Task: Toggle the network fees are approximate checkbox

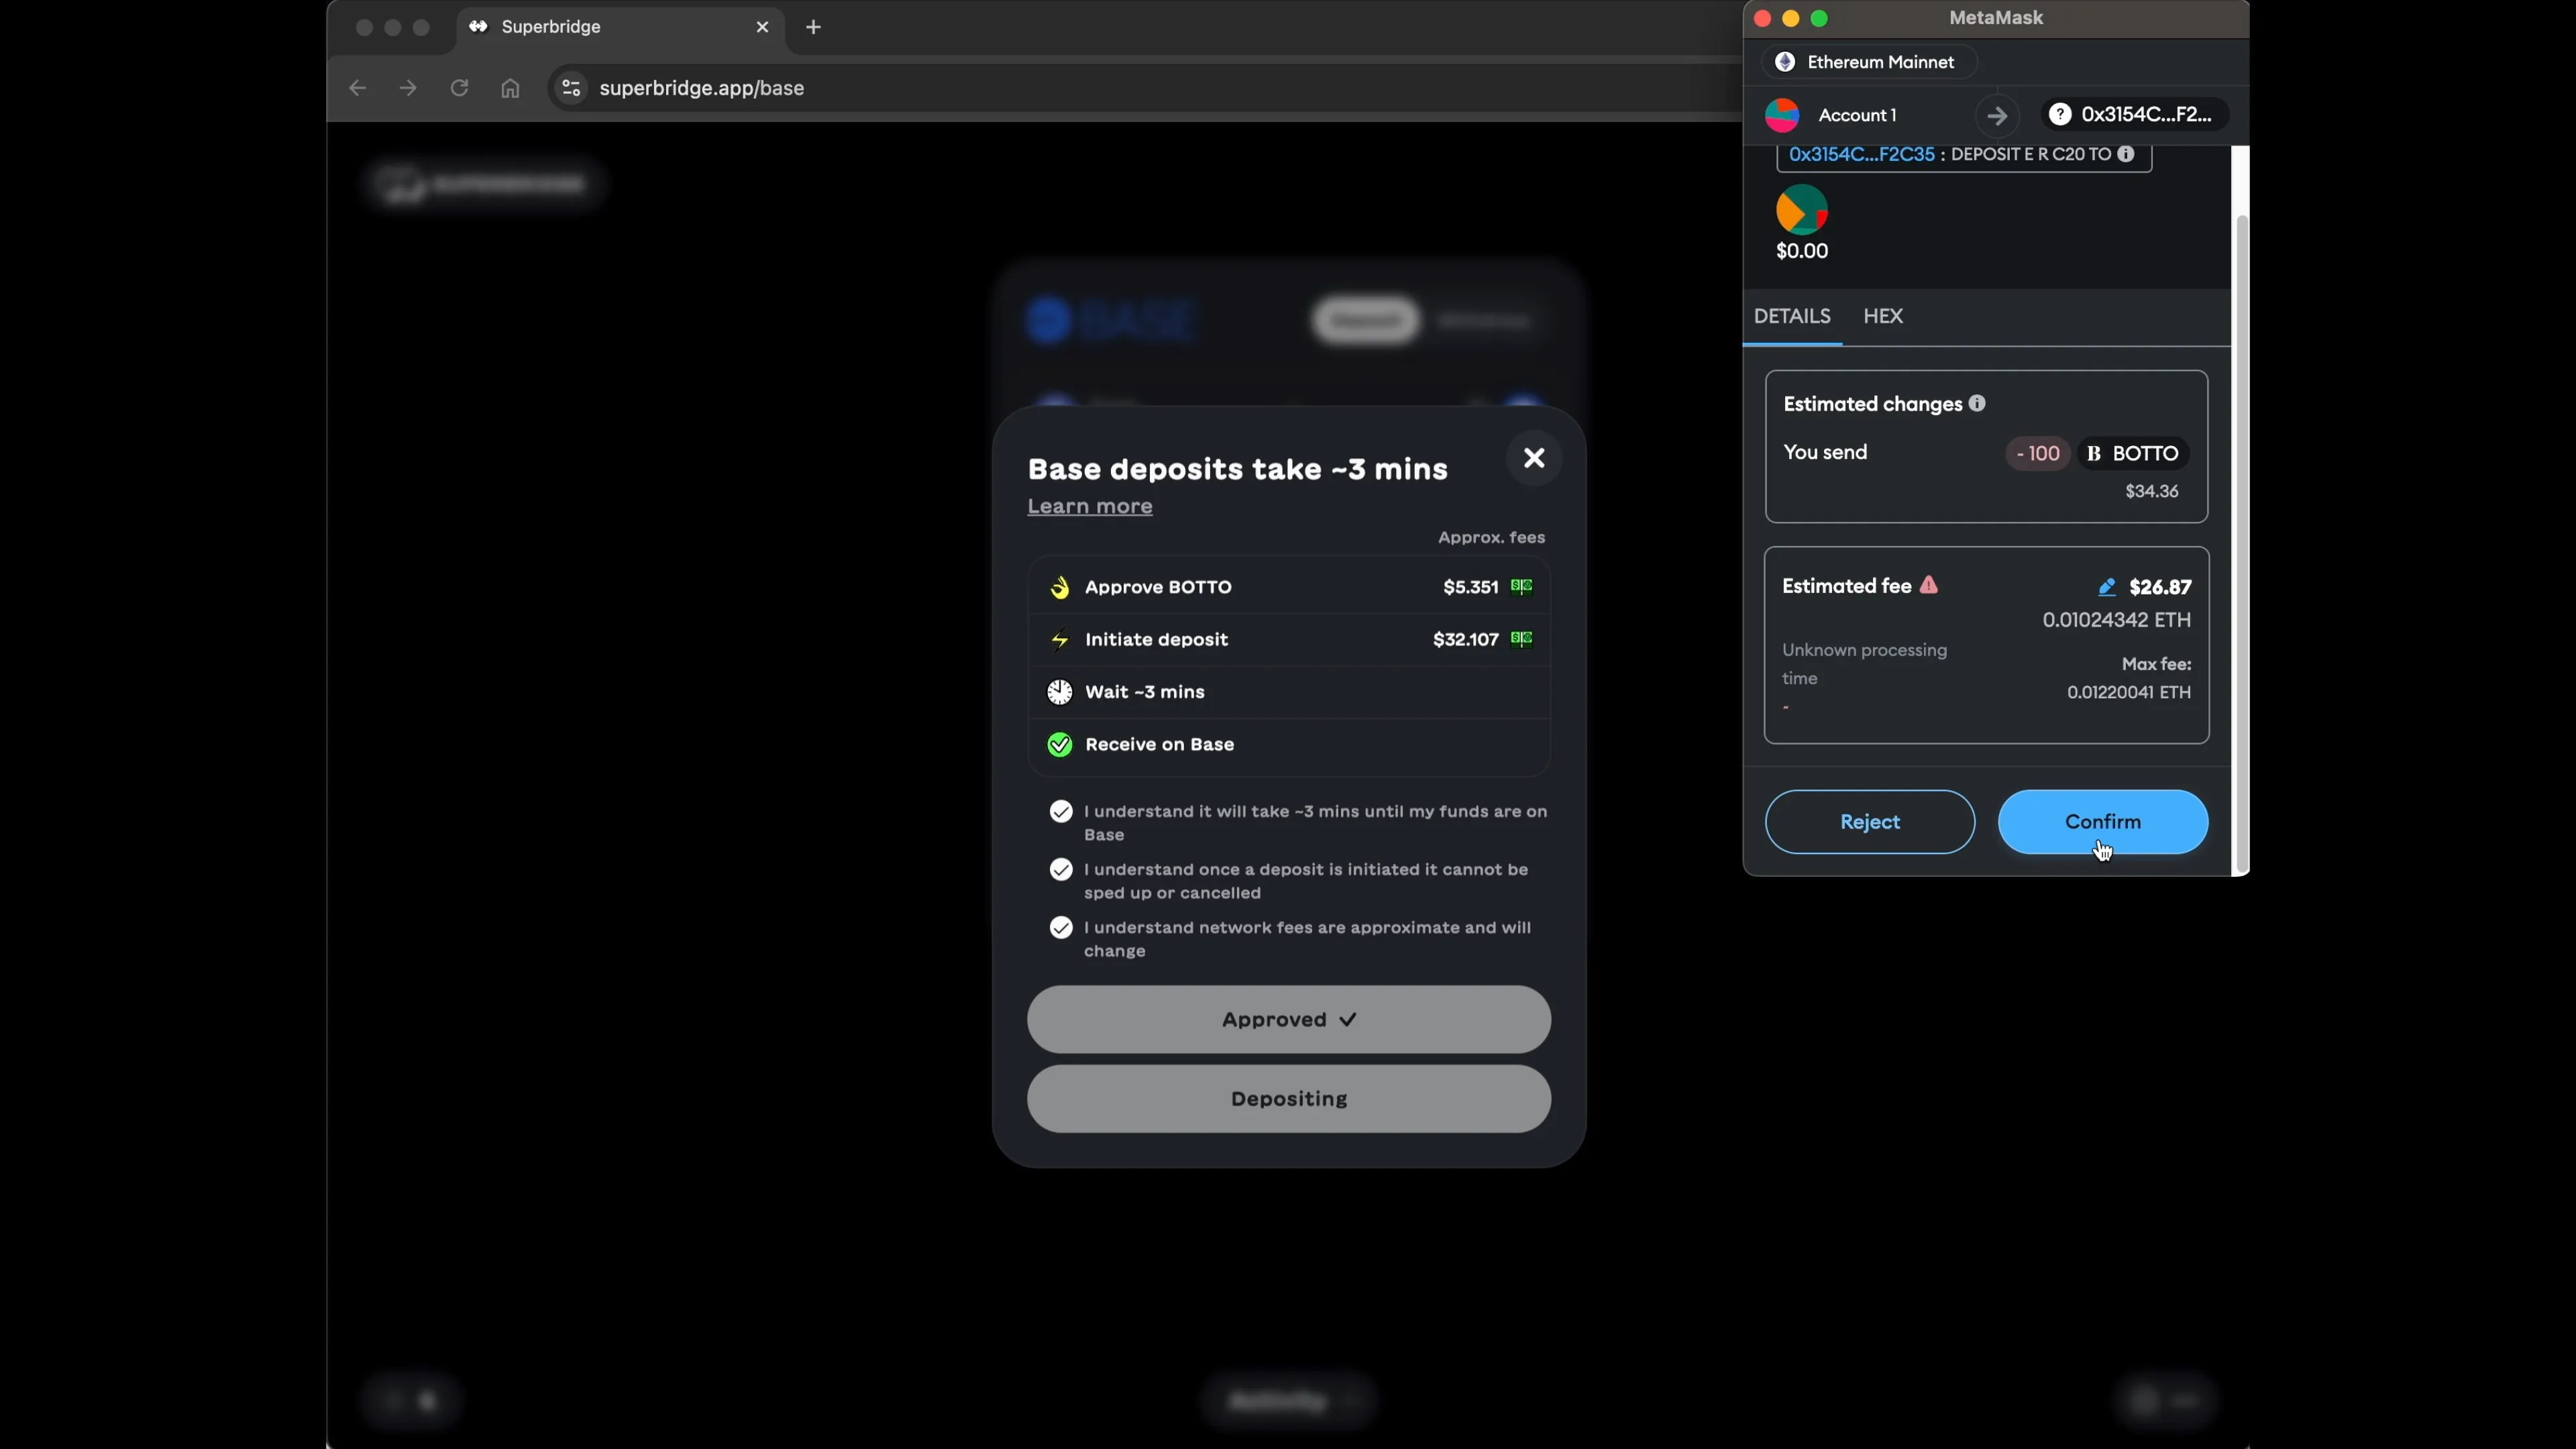Action: [1061, 928]
